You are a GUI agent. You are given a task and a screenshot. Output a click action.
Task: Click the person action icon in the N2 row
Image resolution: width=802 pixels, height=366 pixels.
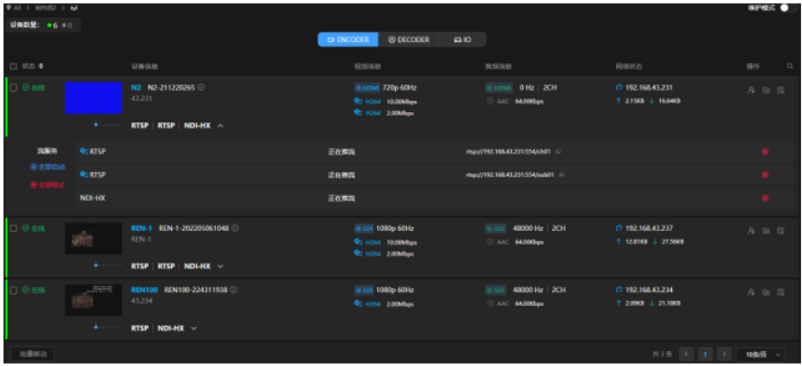click(751, 90)
